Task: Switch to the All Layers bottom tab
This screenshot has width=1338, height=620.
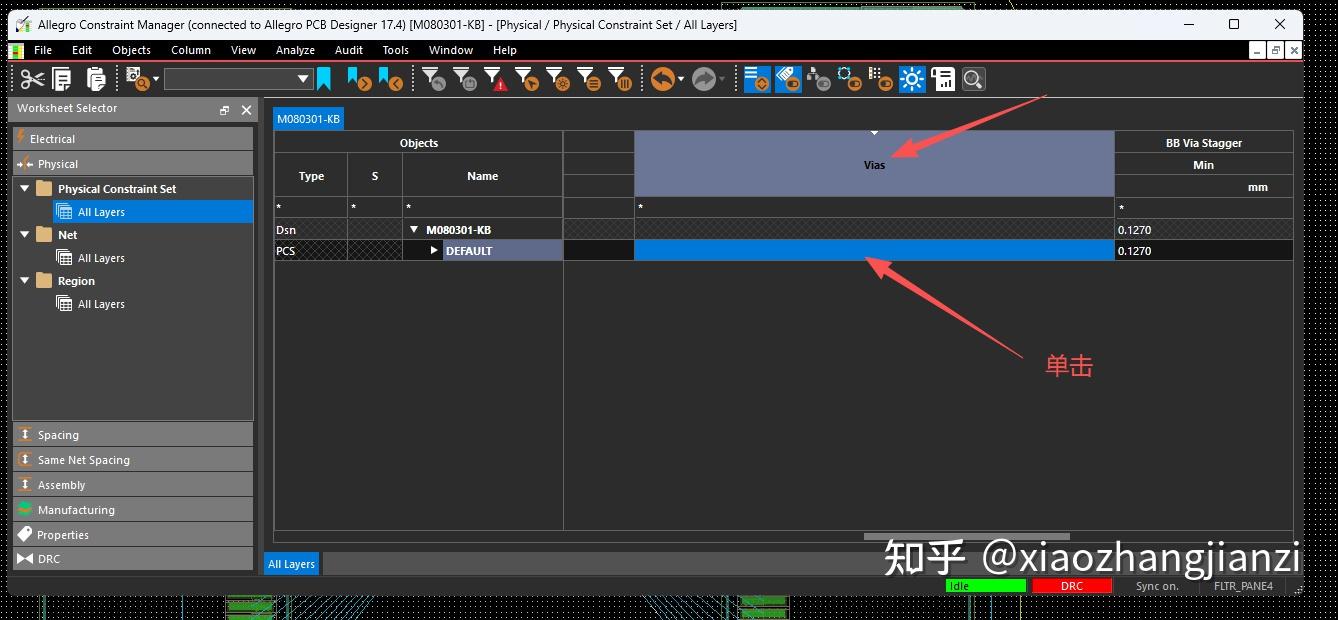Action: 291,564
